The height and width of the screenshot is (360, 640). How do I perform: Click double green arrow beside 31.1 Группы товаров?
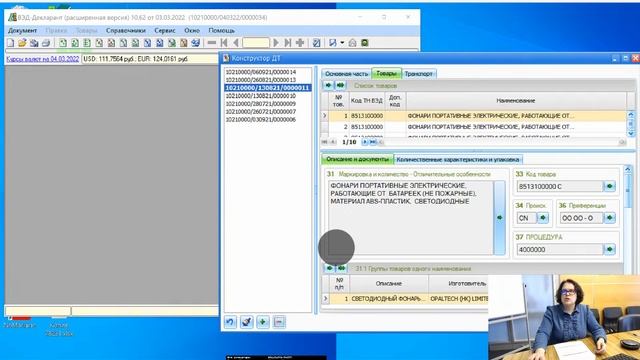[341, 268]
